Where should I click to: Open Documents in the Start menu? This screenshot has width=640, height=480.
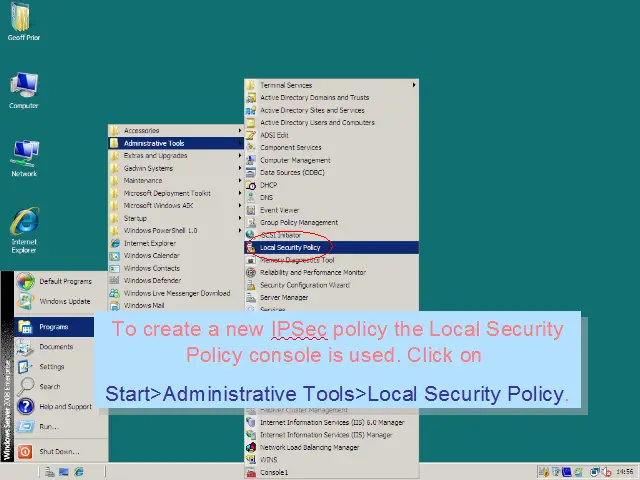pyautogui.click(x=56, y=347)
